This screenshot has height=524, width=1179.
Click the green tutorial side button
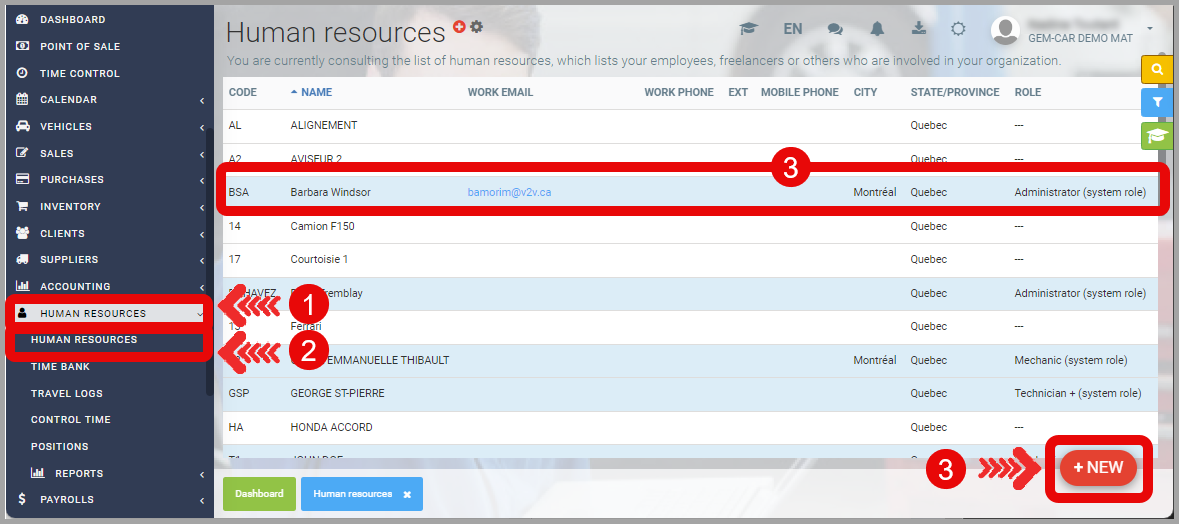1157,136
